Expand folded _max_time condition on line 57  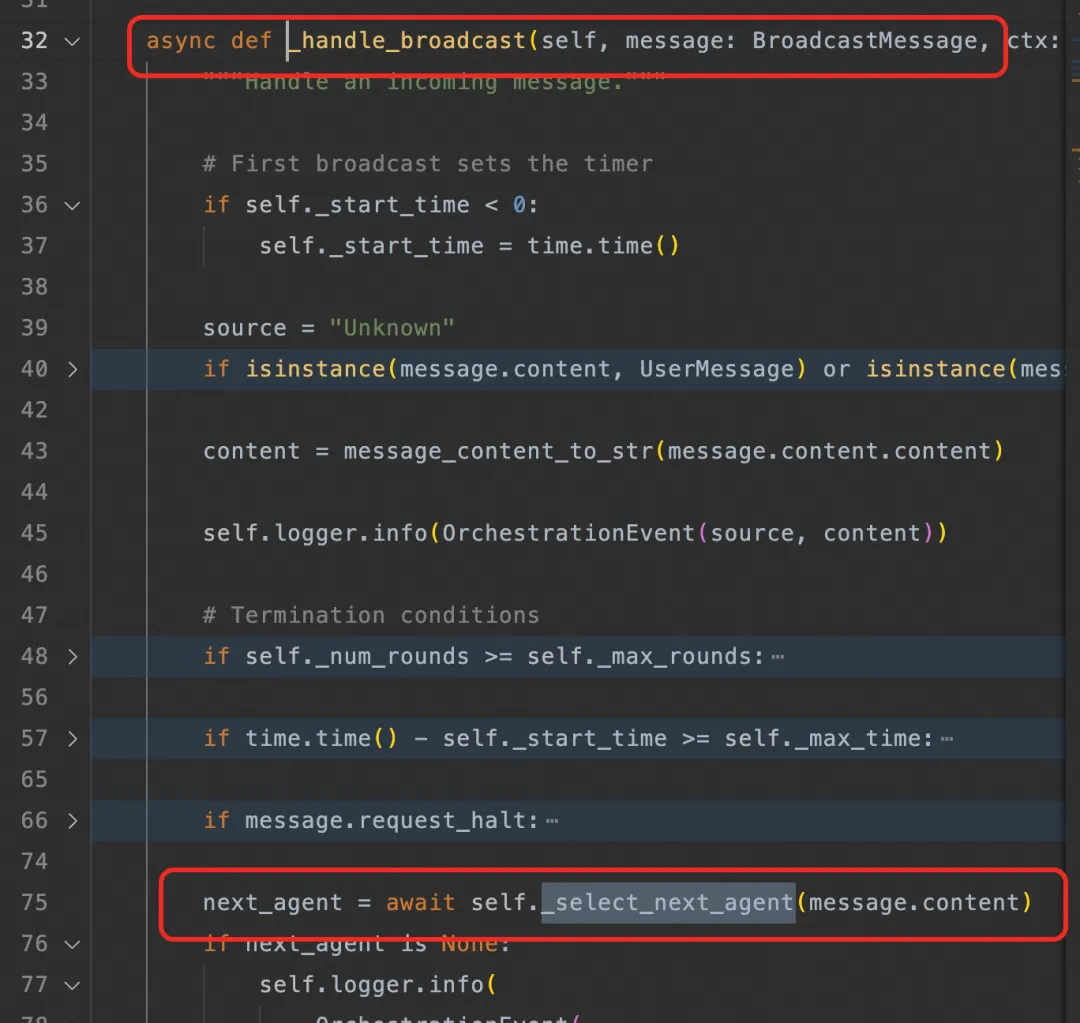click(x=72, y=738)
